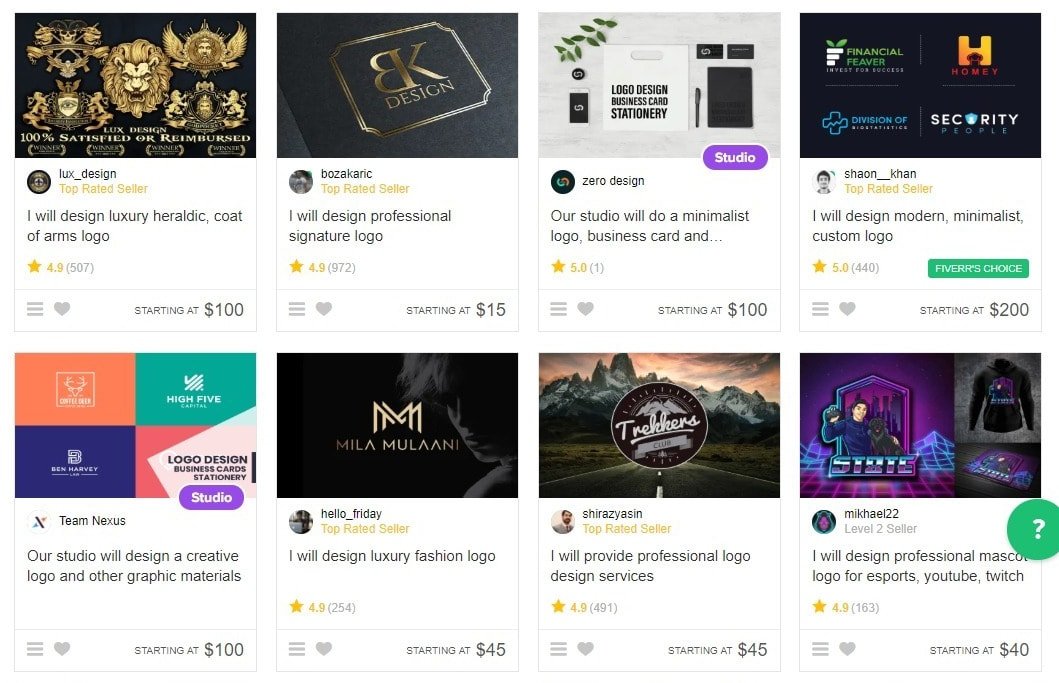1059x683 pixels.
Task: Favorite the lux_design heraldic logo gig
Action: (x=62, y=309)
